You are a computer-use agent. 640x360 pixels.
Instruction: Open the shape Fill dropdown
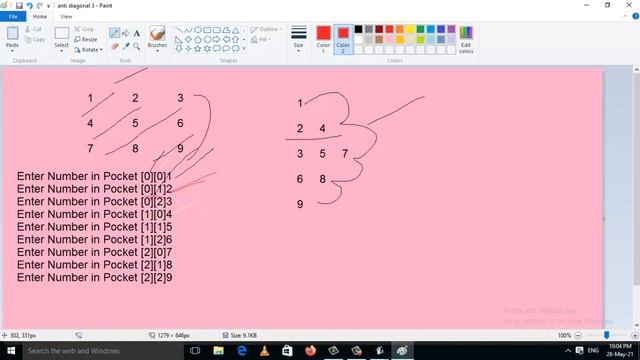coord(261,40)
